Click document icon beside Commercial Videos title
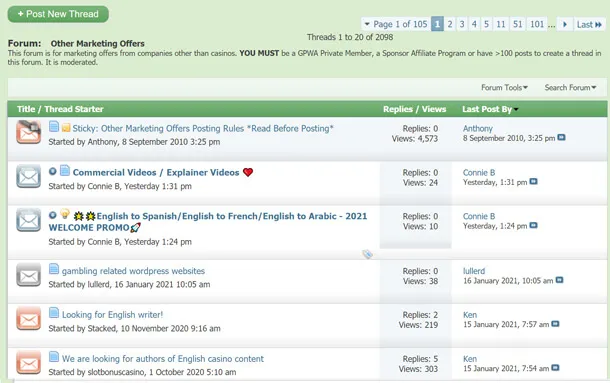This screenshot has width=610, height=383. pos(65,170)
